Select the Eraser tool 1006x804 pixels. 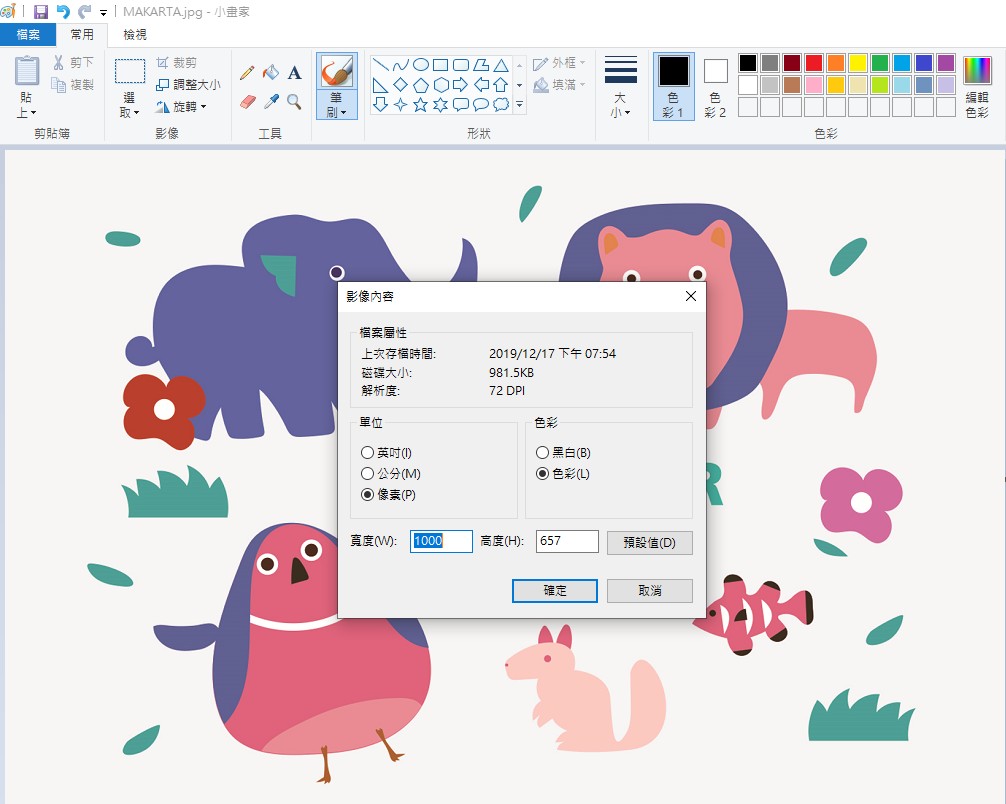pyautogui.click(x=248, y=102)
